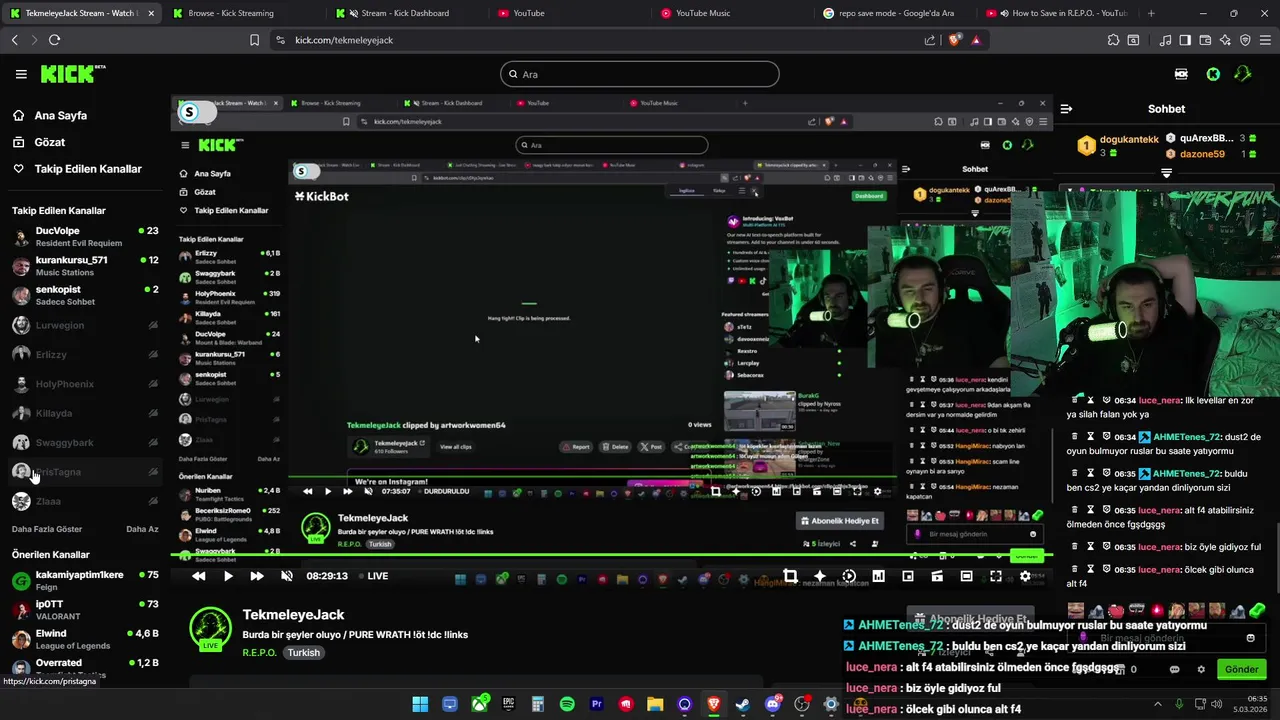Open the stream camera icon in Kick's header
Viewport: 1280px width, 720px height.
[x=1181, y=74]
